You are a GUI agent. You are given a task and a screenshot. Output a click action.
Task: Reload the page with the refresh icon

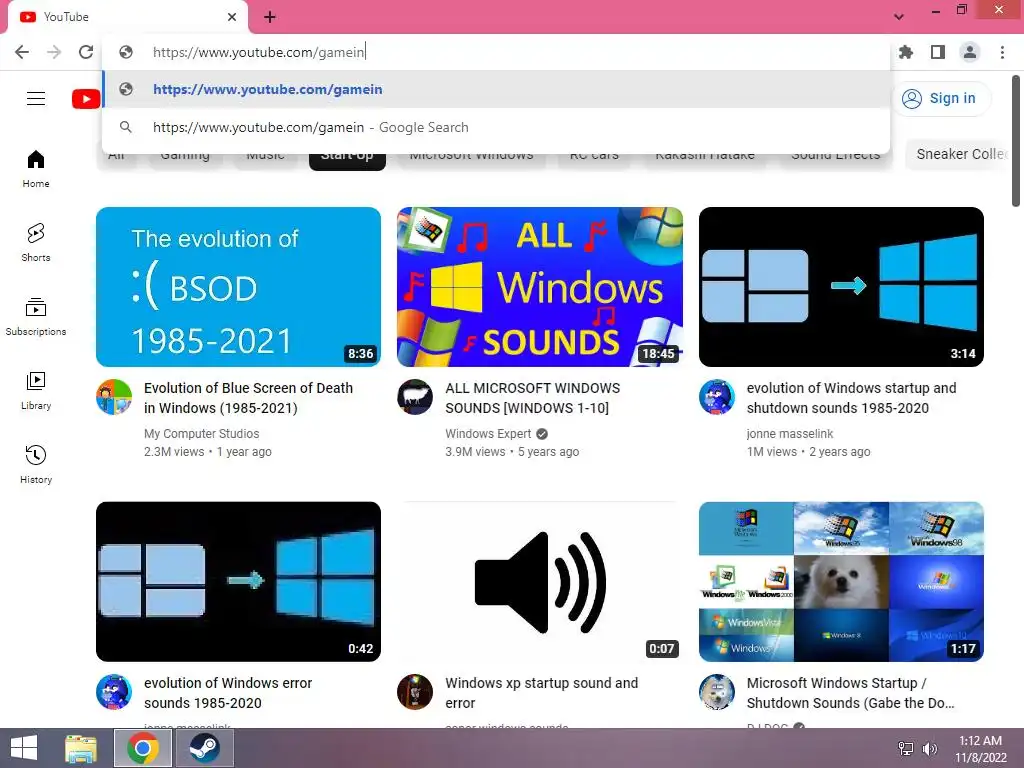click(x=86, y=52)
